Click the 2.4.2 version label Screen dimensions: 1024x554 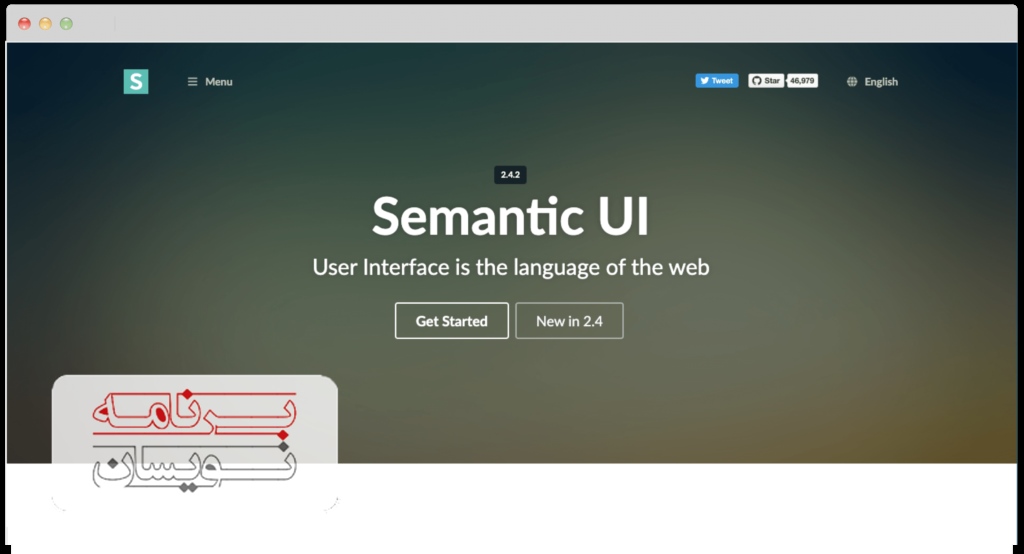pyautogui.click(x=511, y=175)
